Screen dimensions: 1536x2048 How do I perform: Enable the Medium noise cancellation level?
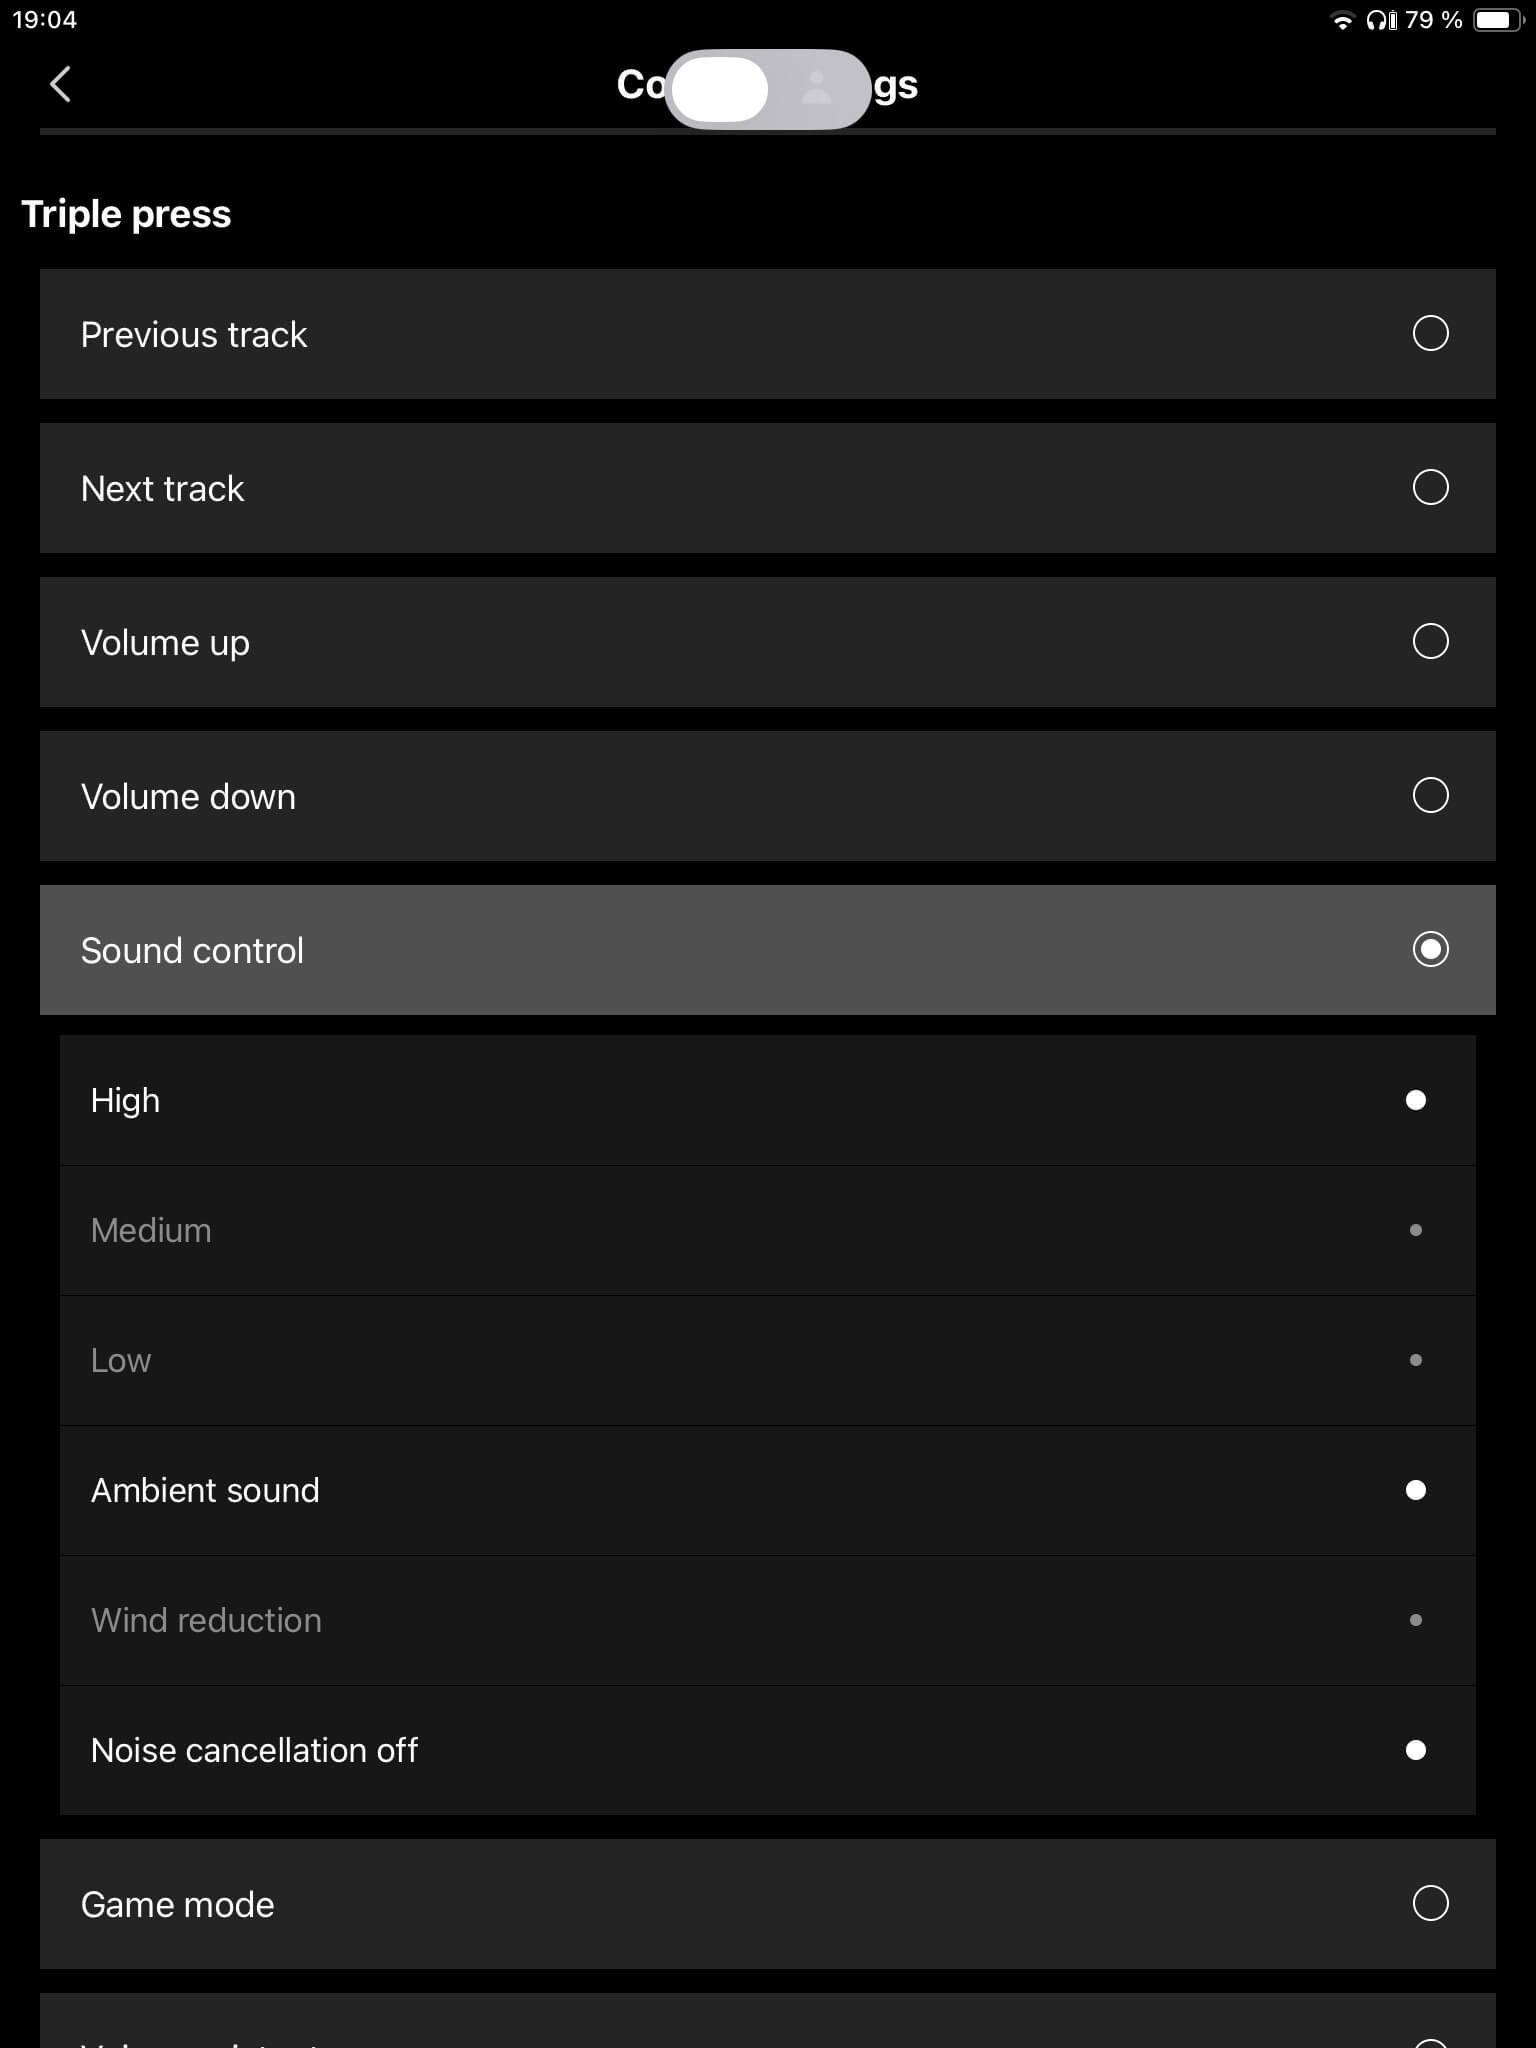click(x=1415, y=1230)
